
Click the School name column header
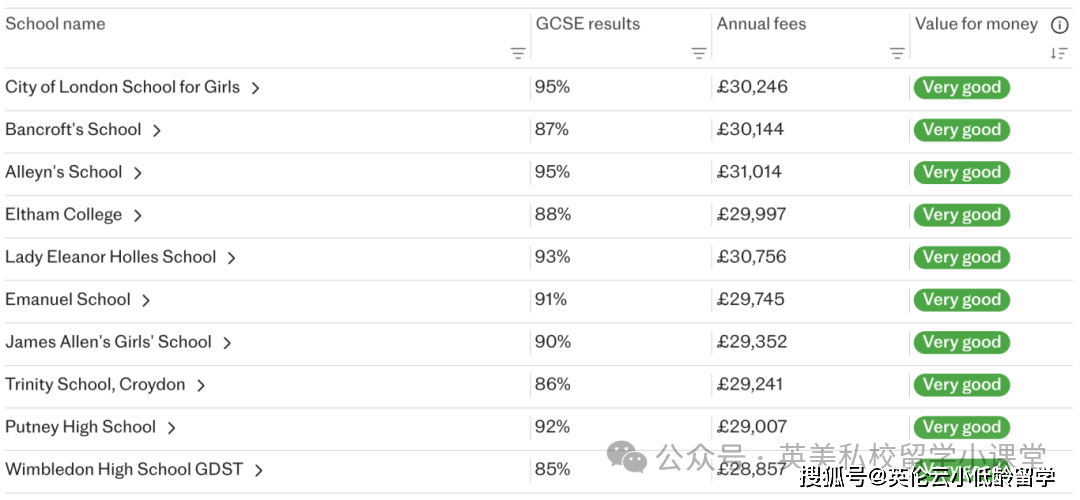click(55, 24)
